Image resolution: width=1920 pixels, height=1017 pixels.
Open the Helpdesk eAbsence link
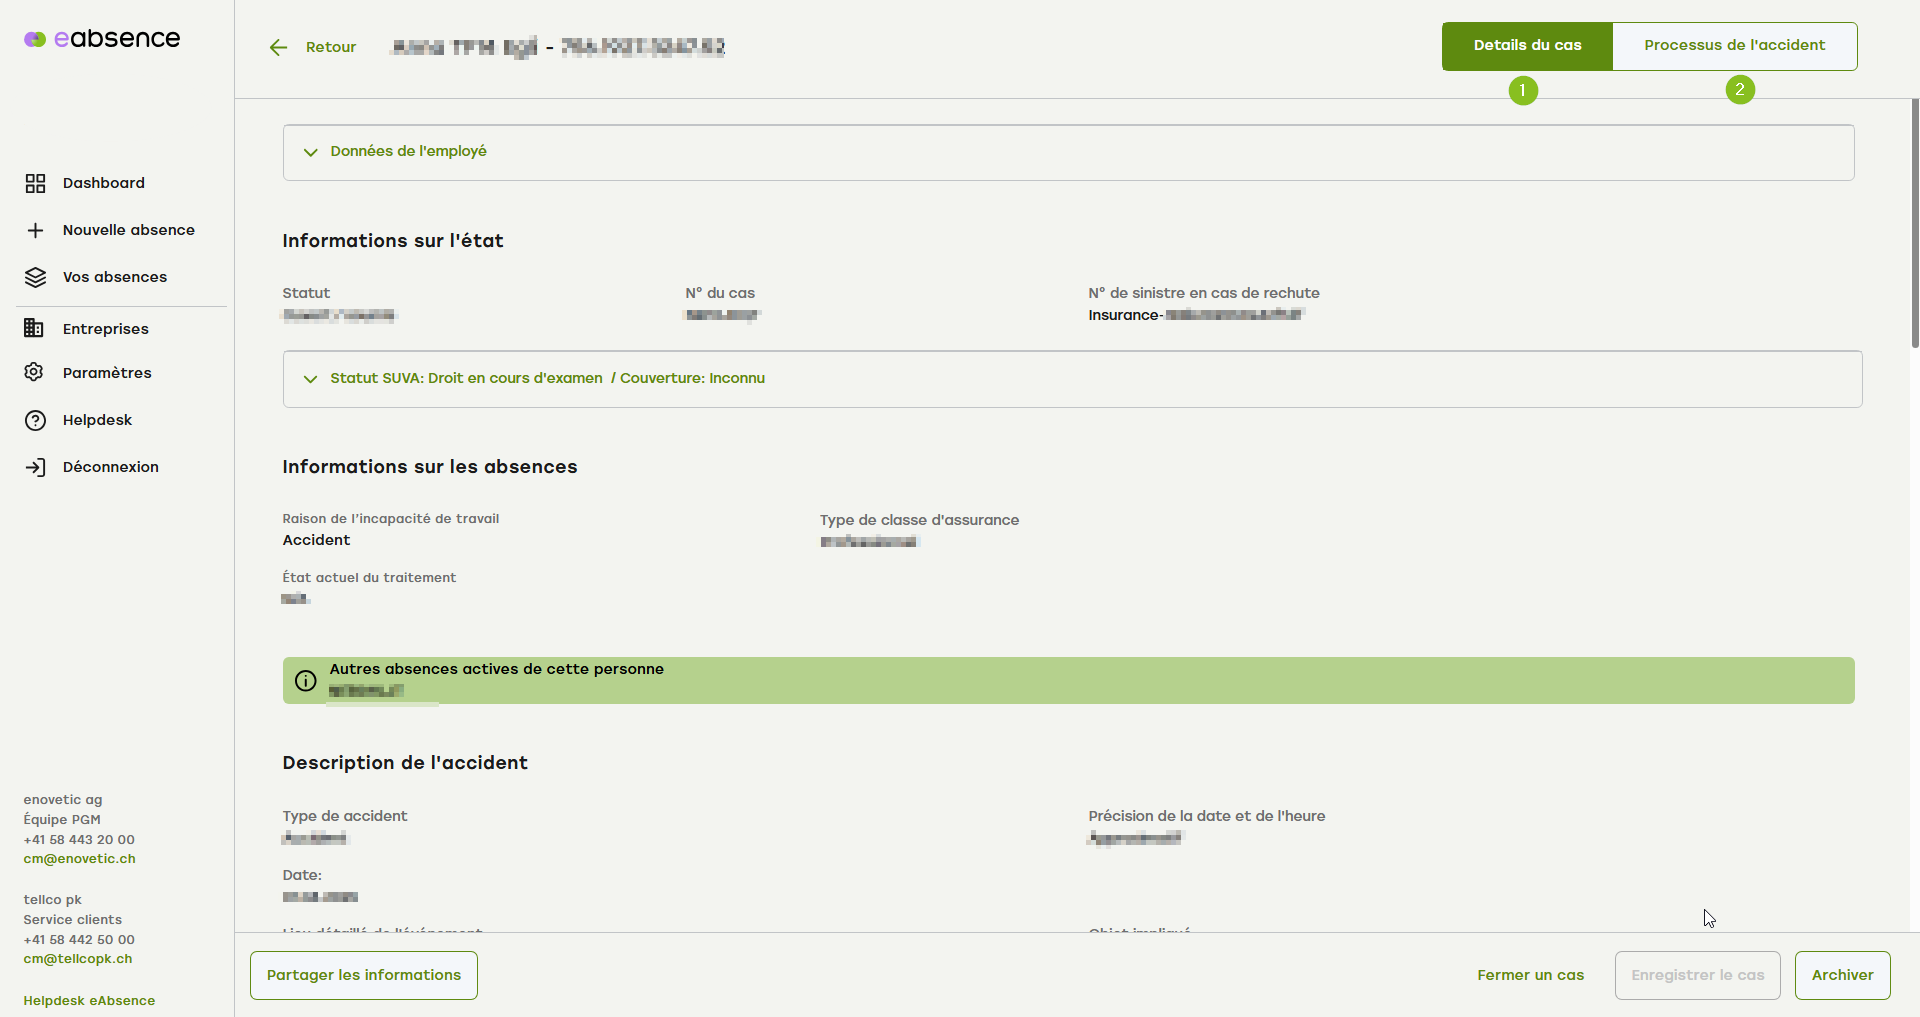point(89,1001)
